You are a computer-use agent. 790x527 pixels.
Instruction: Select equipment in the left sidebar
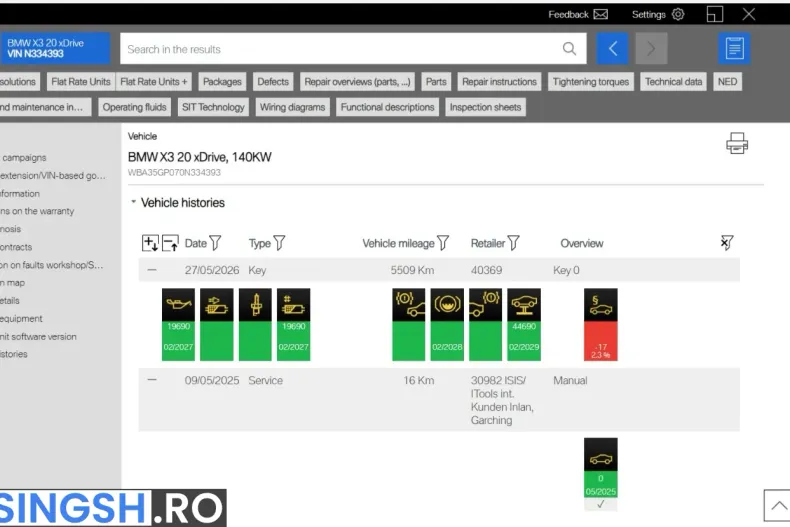21,318
